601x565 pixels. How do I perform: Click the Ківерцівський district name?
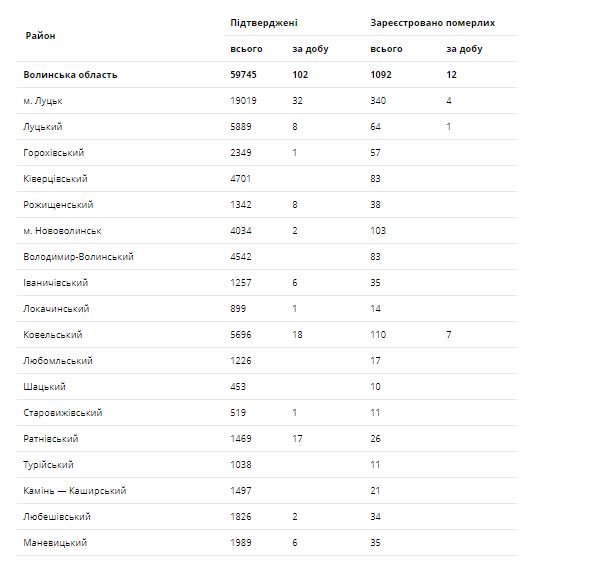coord(55,179)
